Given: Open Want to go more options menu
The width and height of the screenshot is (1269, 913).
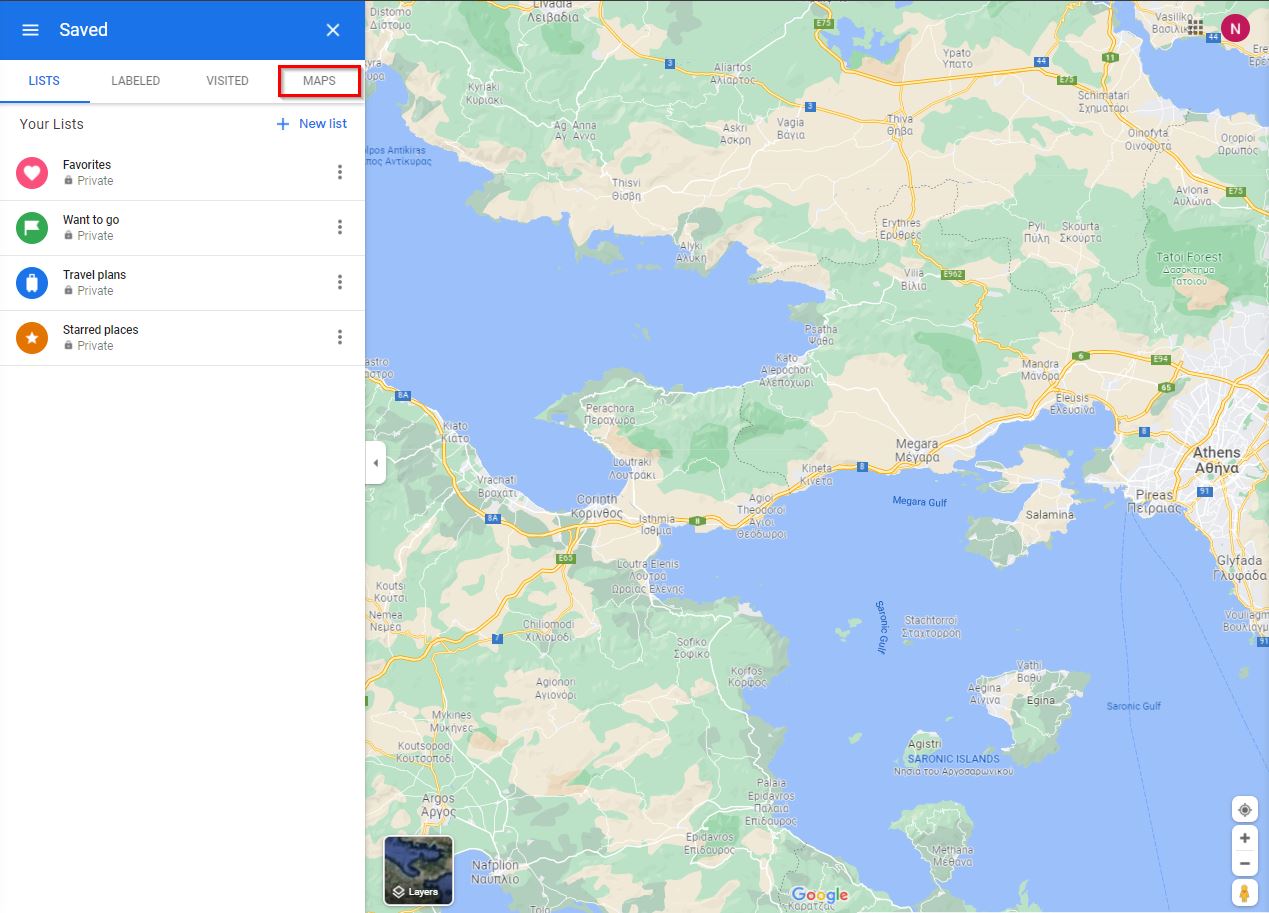Looking at the screenshot, I should [340, 227].
